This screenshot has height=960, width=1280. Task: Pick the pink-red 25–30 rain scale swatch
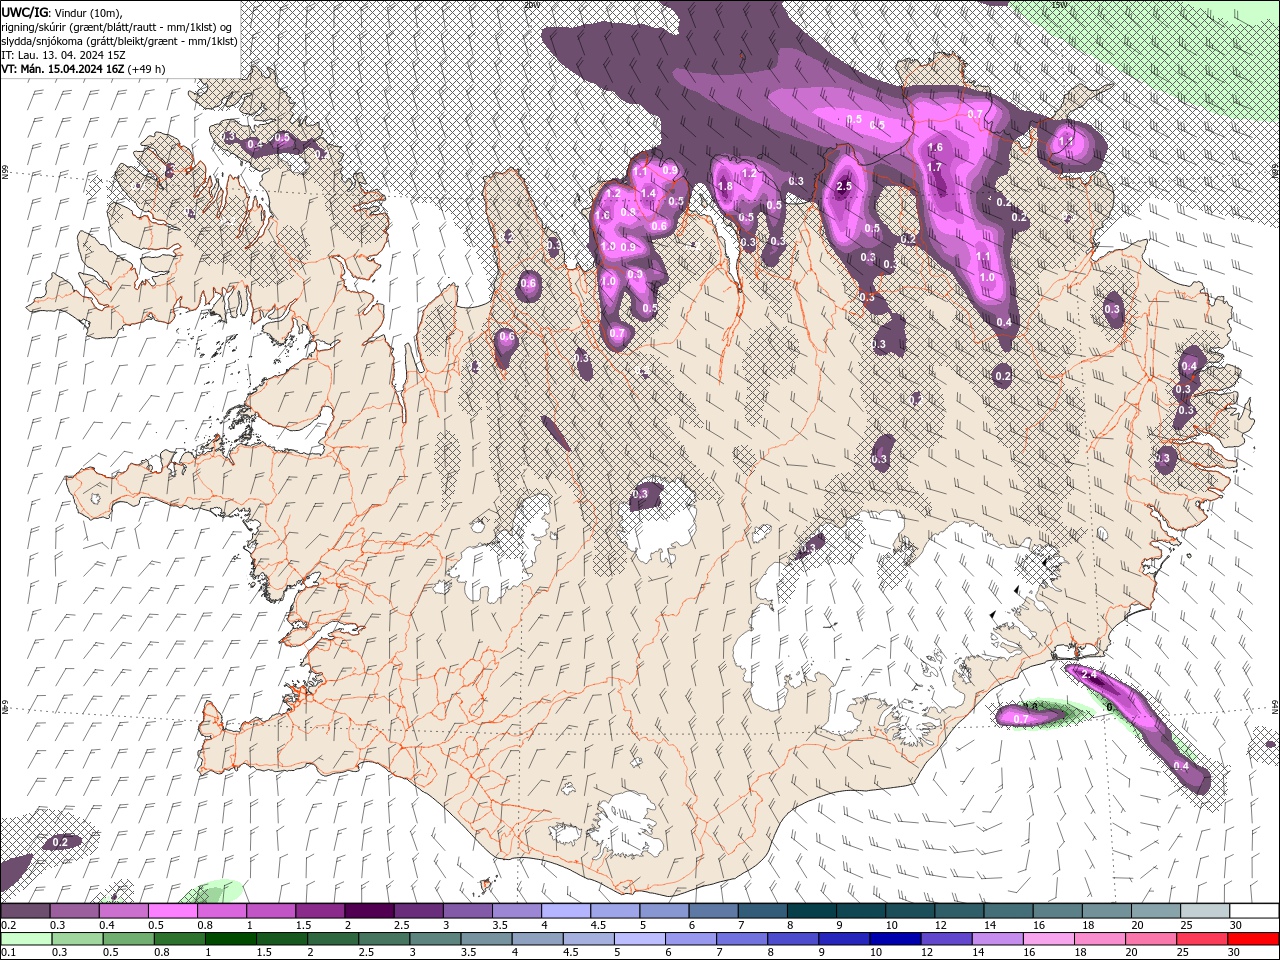(1203, 939)
